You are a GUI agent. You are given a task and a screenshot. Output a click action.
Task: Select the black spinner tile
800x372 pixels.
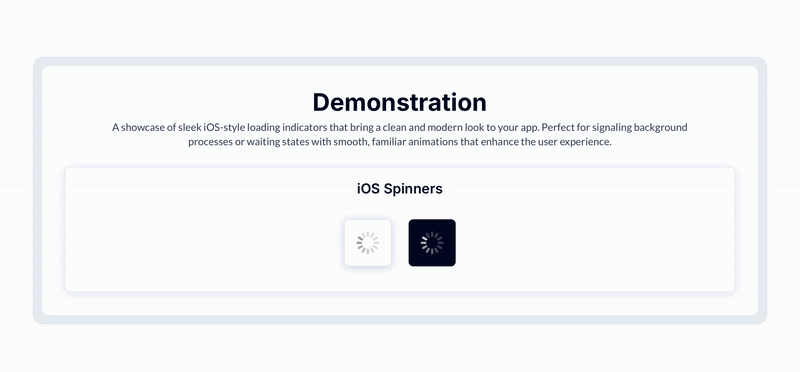(x=432, y=242)
